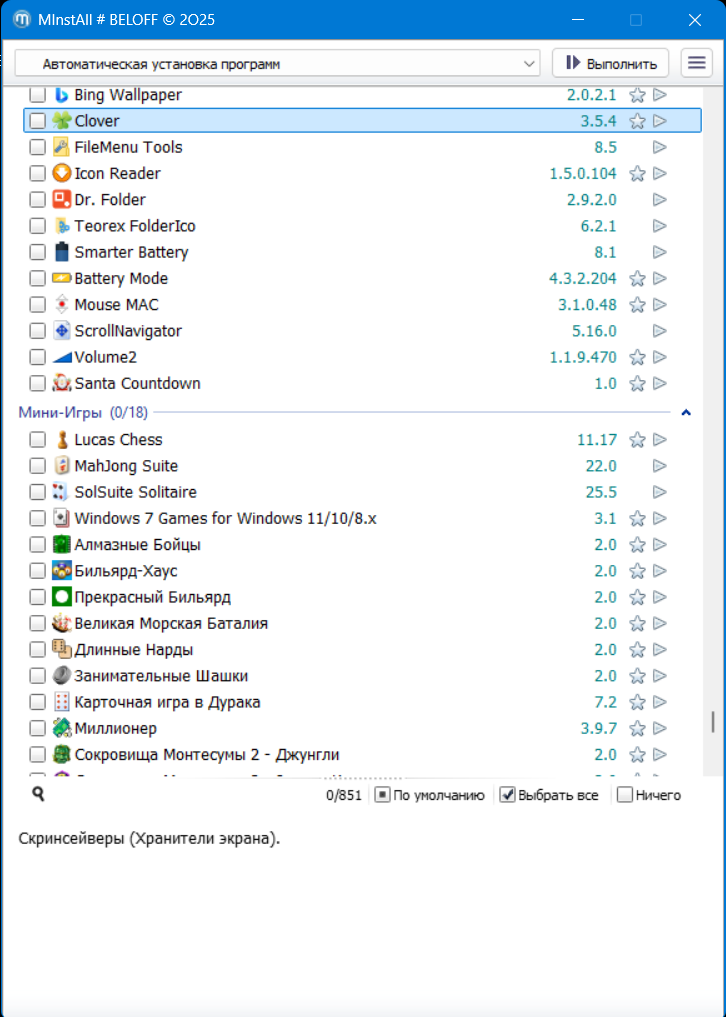
Task: Click the vertical scrollbar thumb
Action: 713,722
